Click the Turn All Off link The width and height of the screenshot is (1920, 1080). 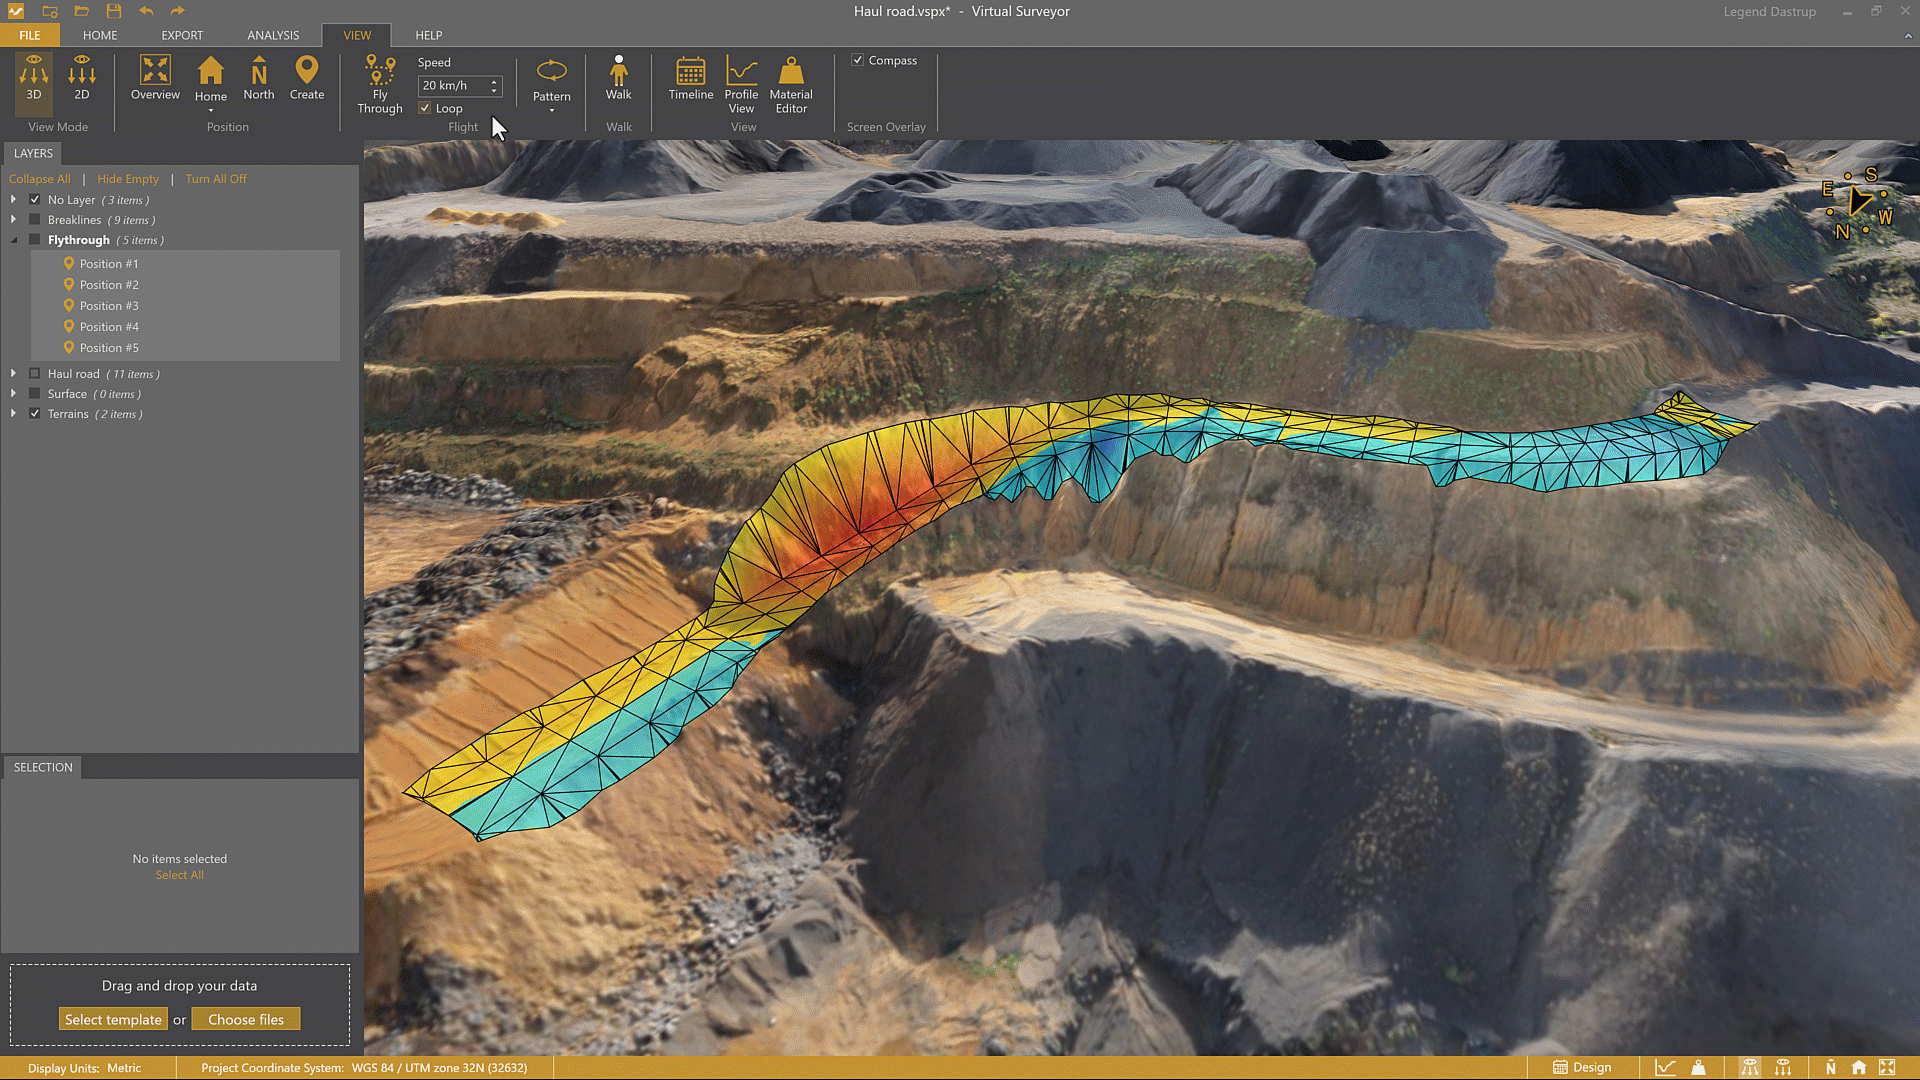click(215, 179)
